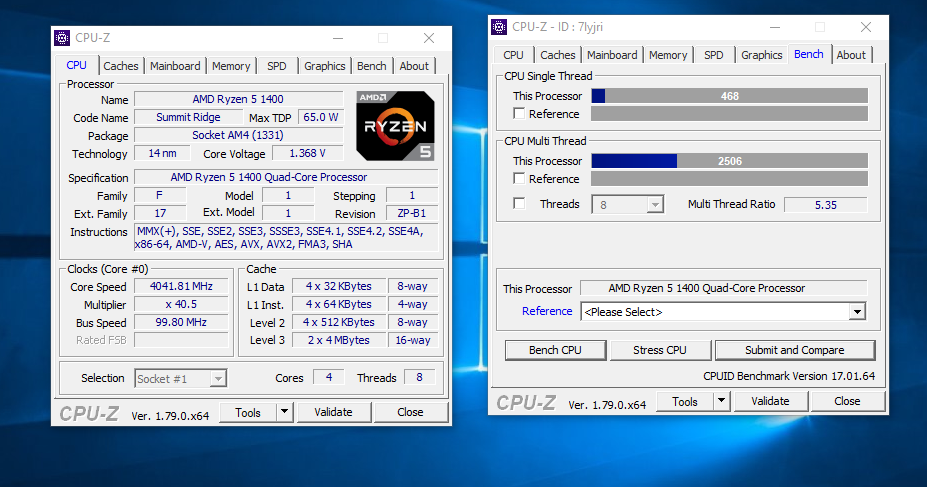Click Validate button in left CPU-Z window
This screenshot has height=487, width=927.
(x=333, y=412)
